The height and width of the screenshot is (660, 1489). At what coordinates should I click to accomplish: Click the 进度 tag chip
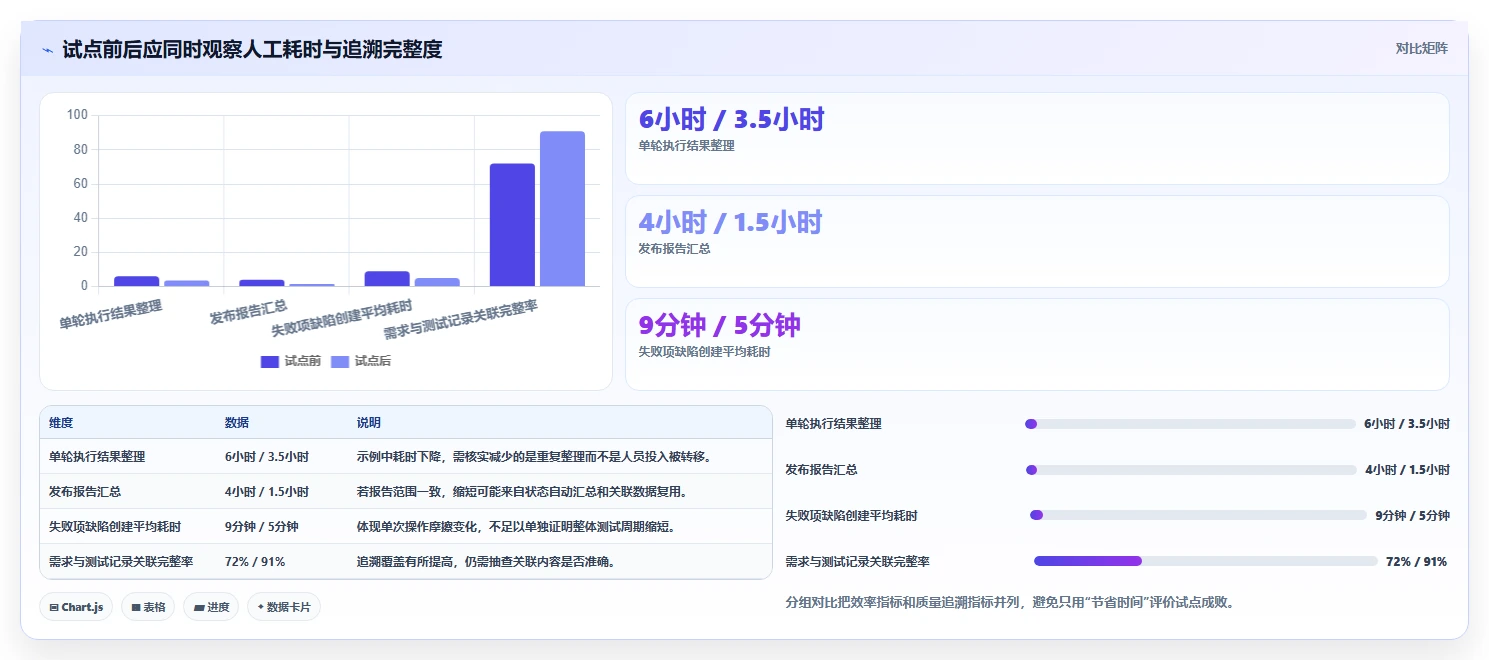[211, 607]
